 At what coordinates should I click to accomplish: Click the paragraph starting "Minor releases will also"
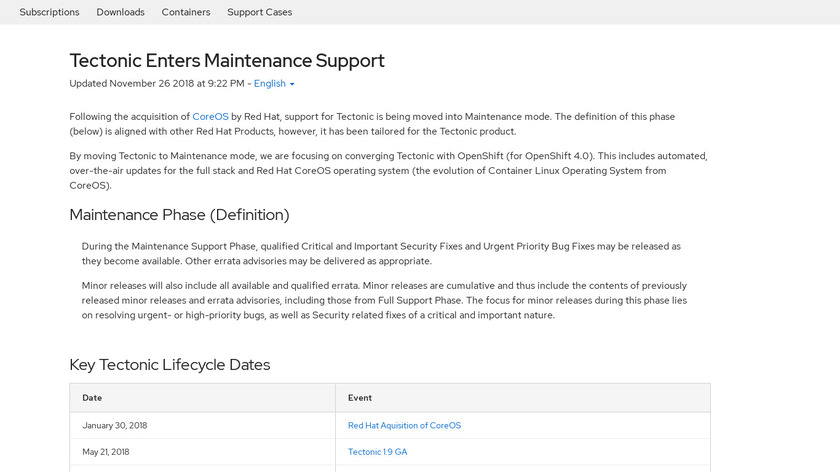click(384, 300)
